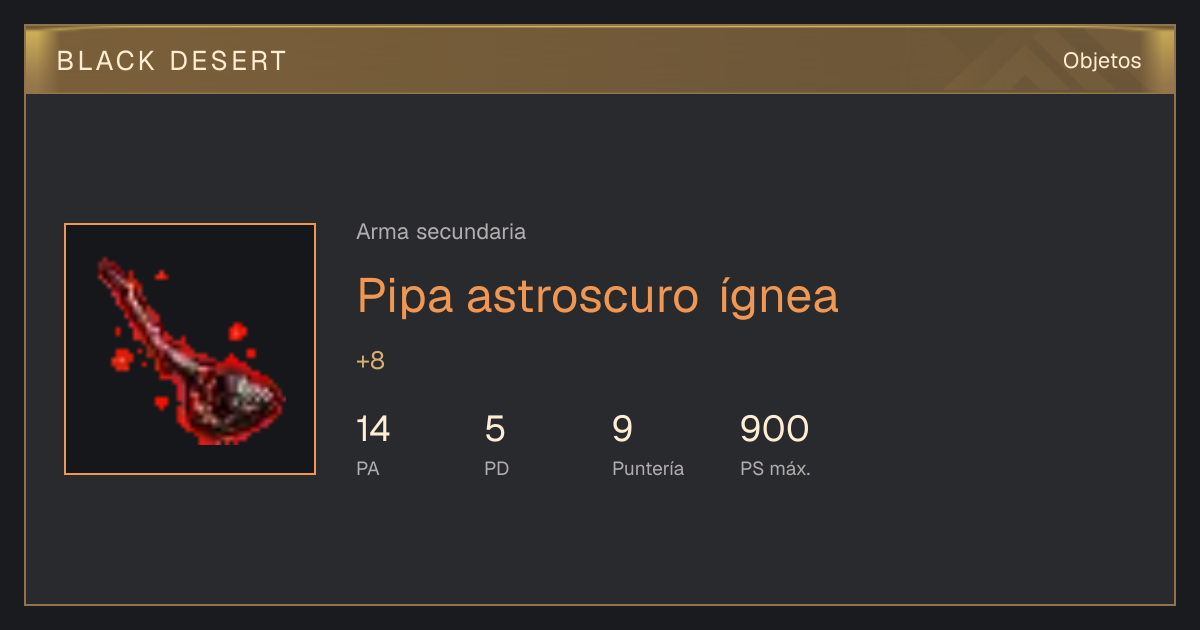The image size is (1200, 630).
Task: Select the PA value 14
Action: click(x=373, y=429)
